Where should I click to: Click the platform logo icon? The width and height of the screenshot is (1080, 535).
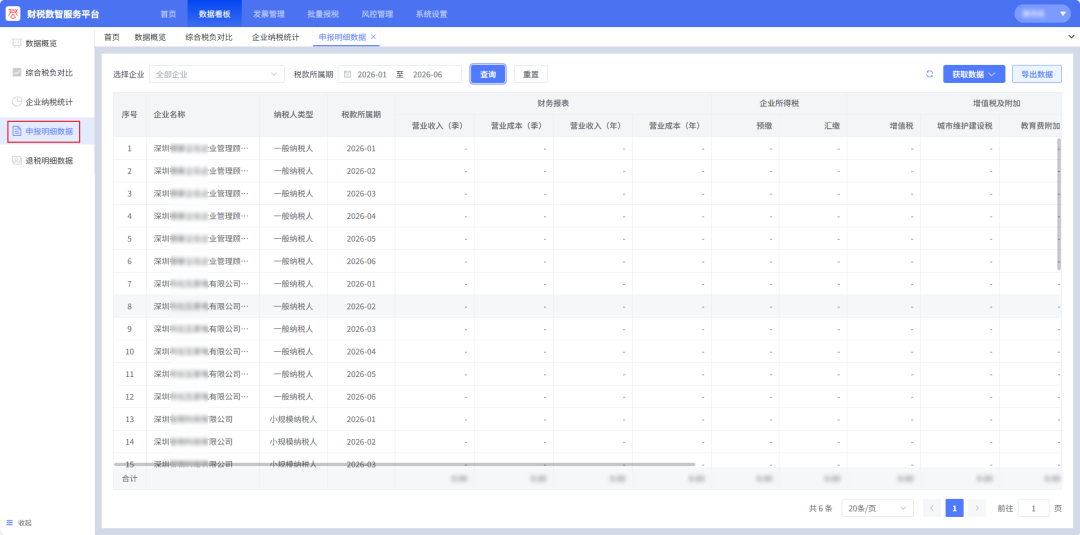pos(13,14)
